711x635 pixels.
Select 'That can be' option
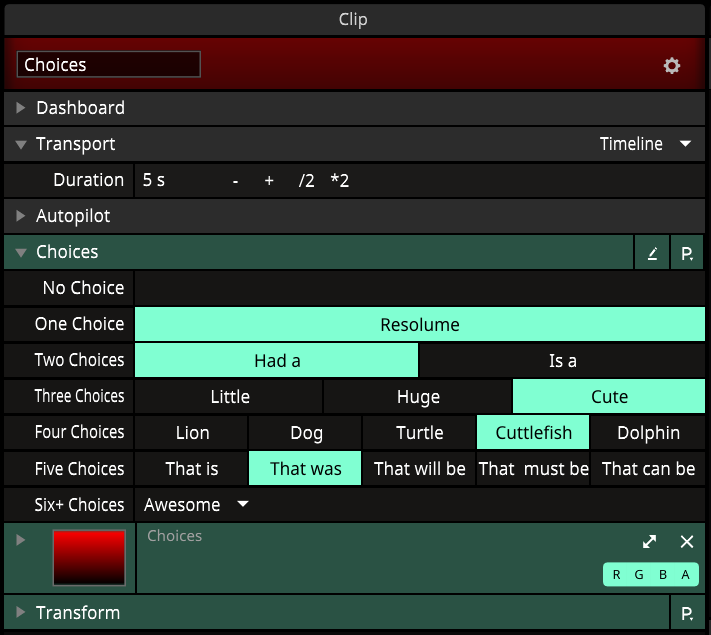click(x=648, y=468)
